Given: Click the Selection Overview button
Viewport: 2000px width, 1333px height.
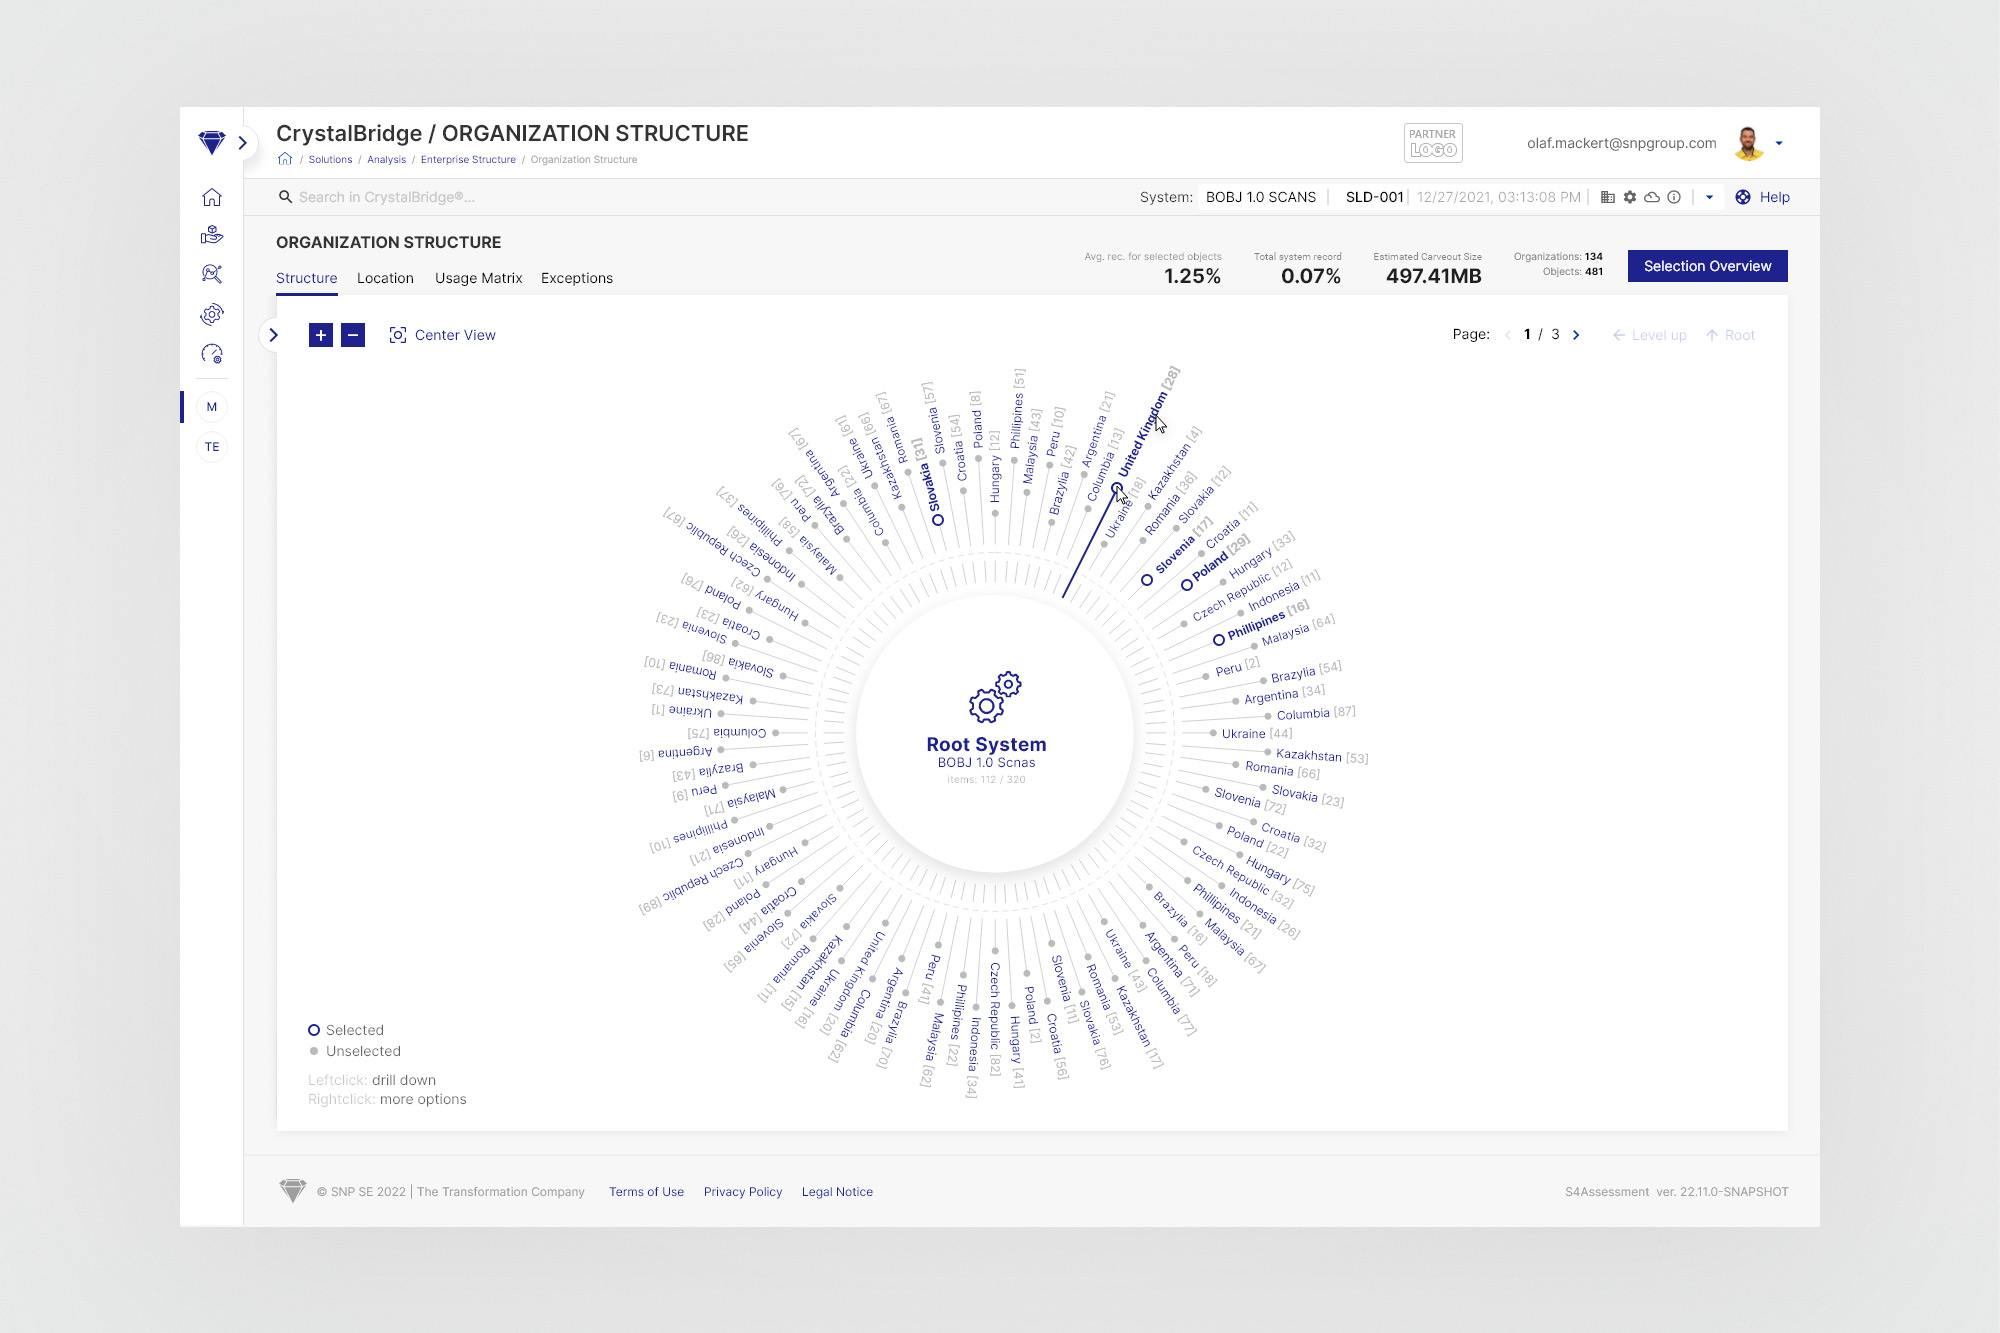Looking at the screenshot, I should [x=1707, y=266].
